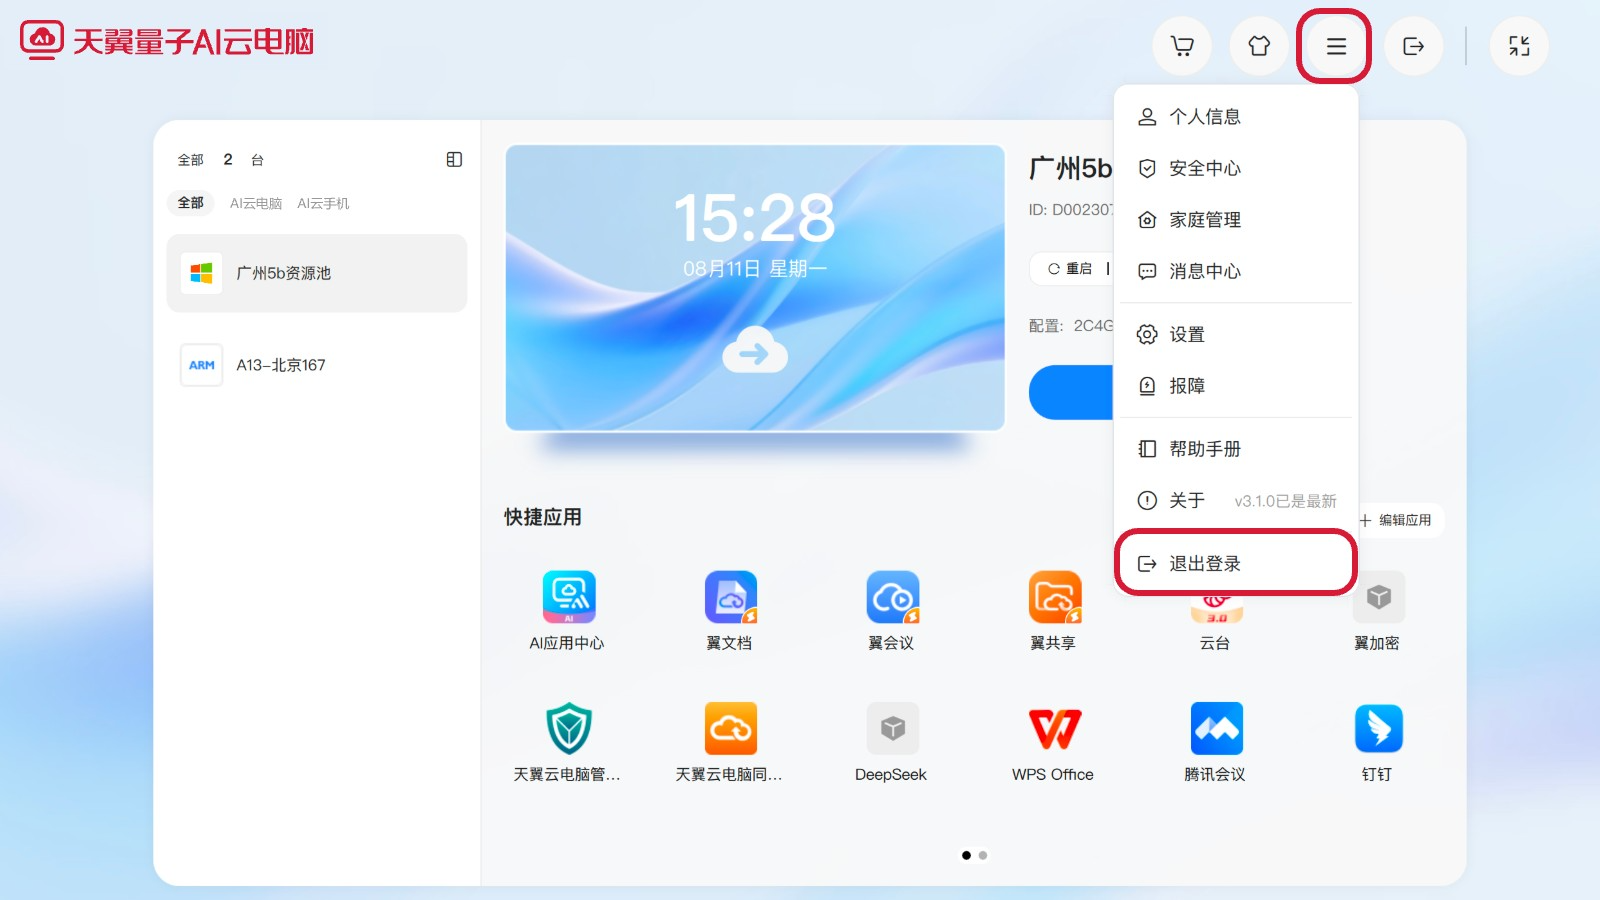Go to second quick apps page dot
The height and width of the screenshot is (900, 1600).
click(983, 855)
